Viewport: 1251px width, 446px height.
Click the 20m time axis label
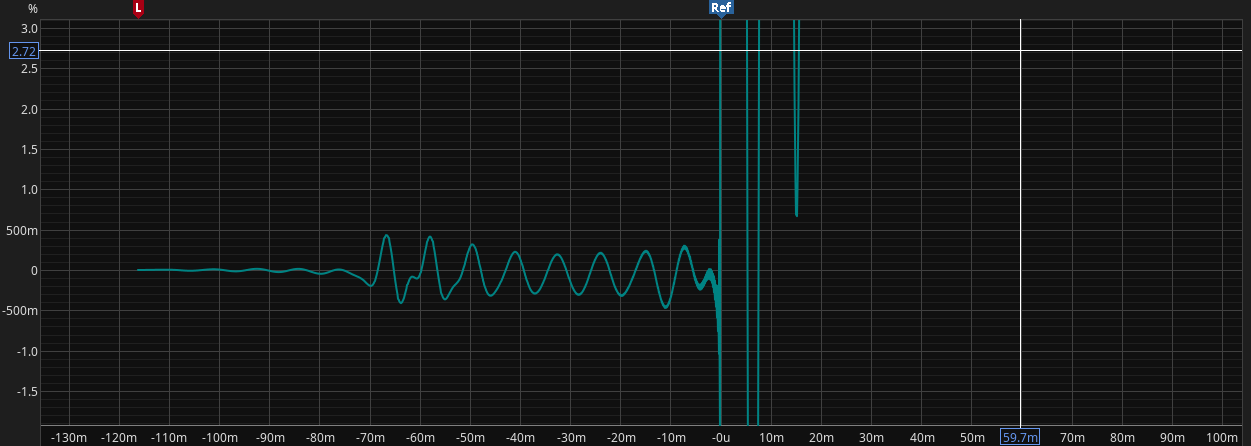(821, 437)
